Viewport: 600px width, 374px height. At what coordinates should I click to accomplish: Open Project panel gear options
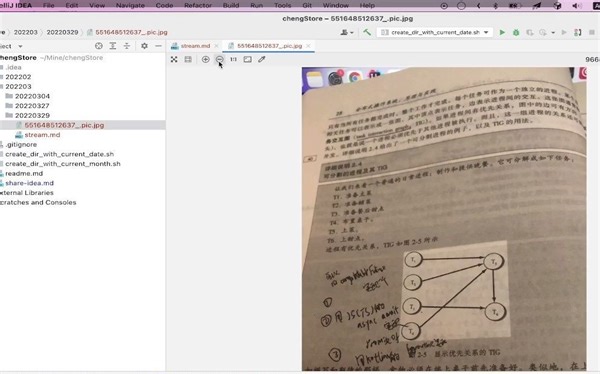(x=144, y=46)
